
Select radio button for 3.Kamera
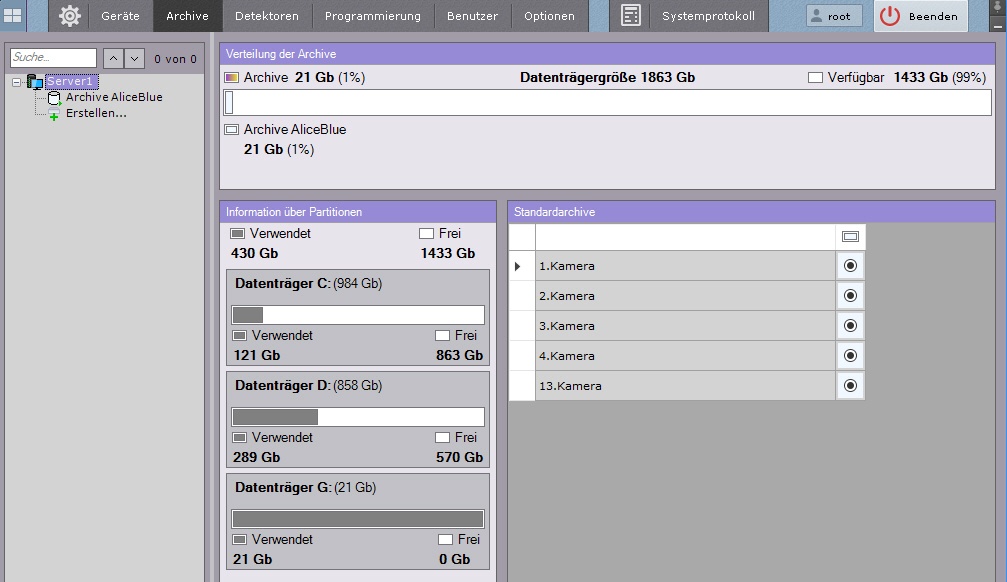pyautogui.click(x=850, y=326)
